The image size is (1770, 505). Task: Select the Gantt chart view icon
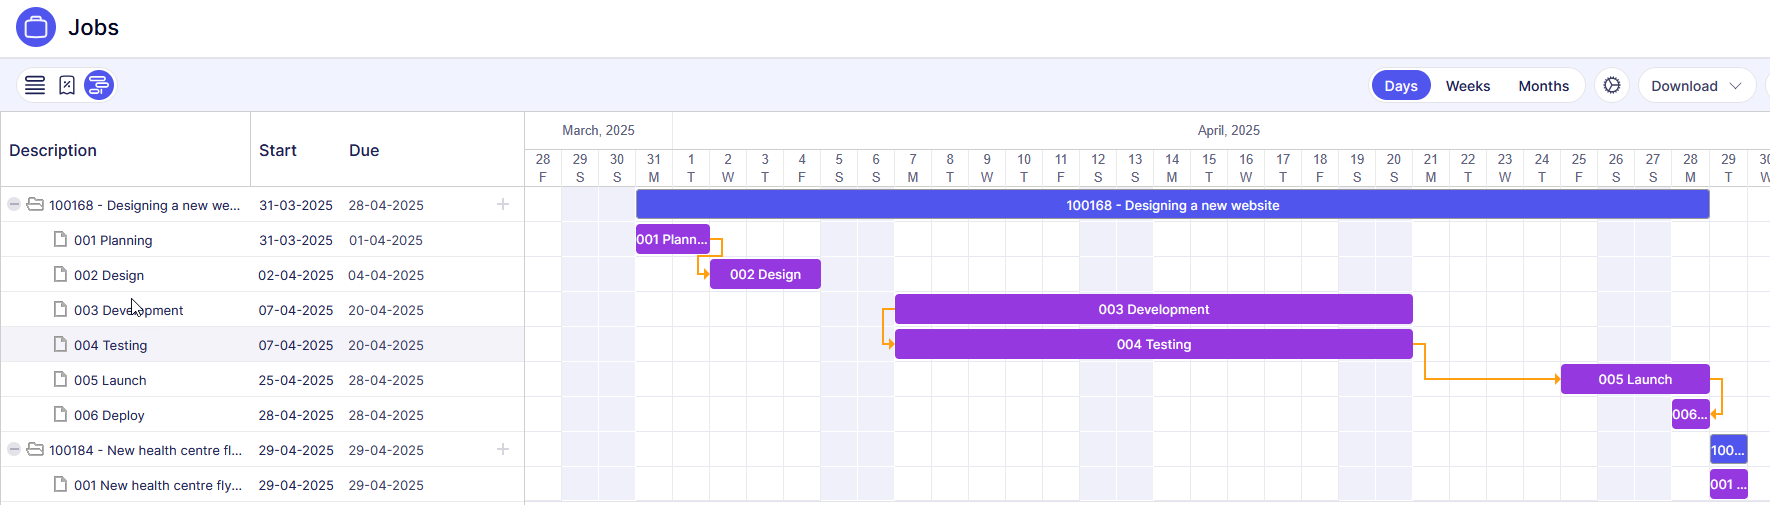tap(99, 85)
